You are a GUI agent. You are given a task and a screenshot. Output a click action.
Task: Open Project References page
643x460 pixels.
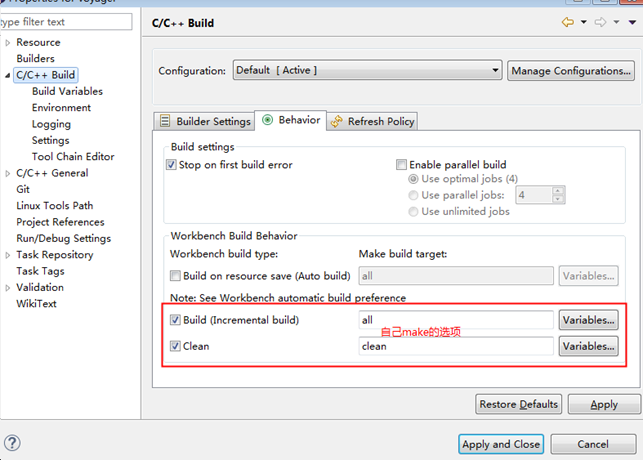coord(60,222)
